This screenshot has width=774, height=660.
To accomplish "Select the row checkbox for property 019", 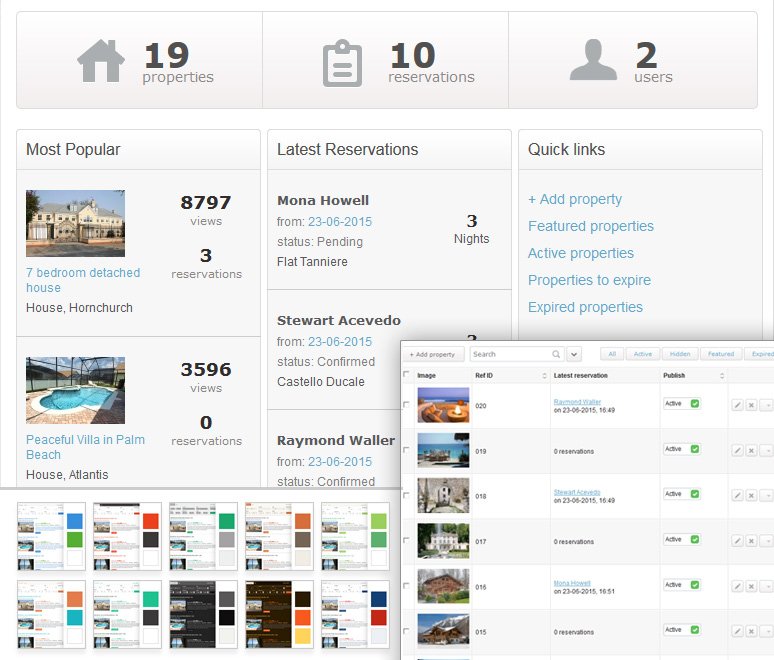I will 406,450.
